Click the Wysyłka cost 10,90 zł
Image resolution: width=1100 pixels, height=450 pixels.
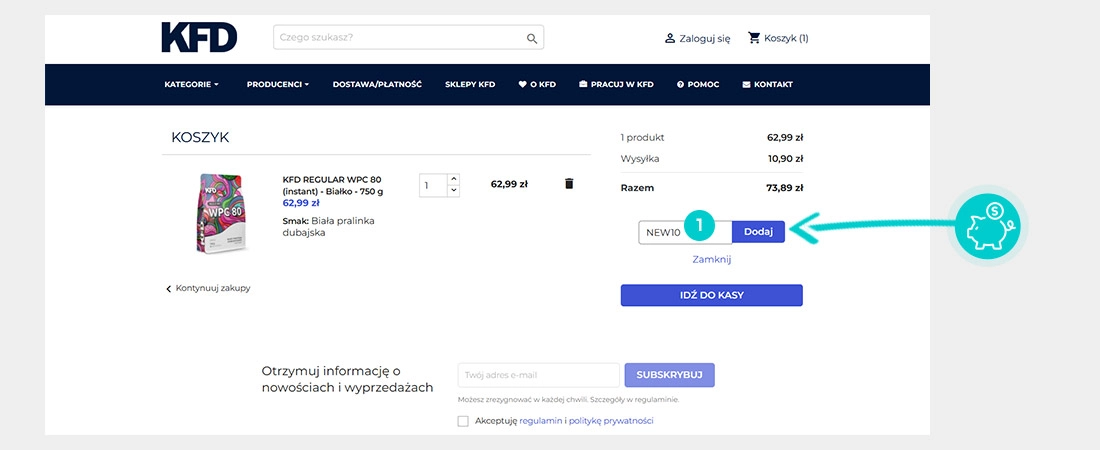point(786,159)
